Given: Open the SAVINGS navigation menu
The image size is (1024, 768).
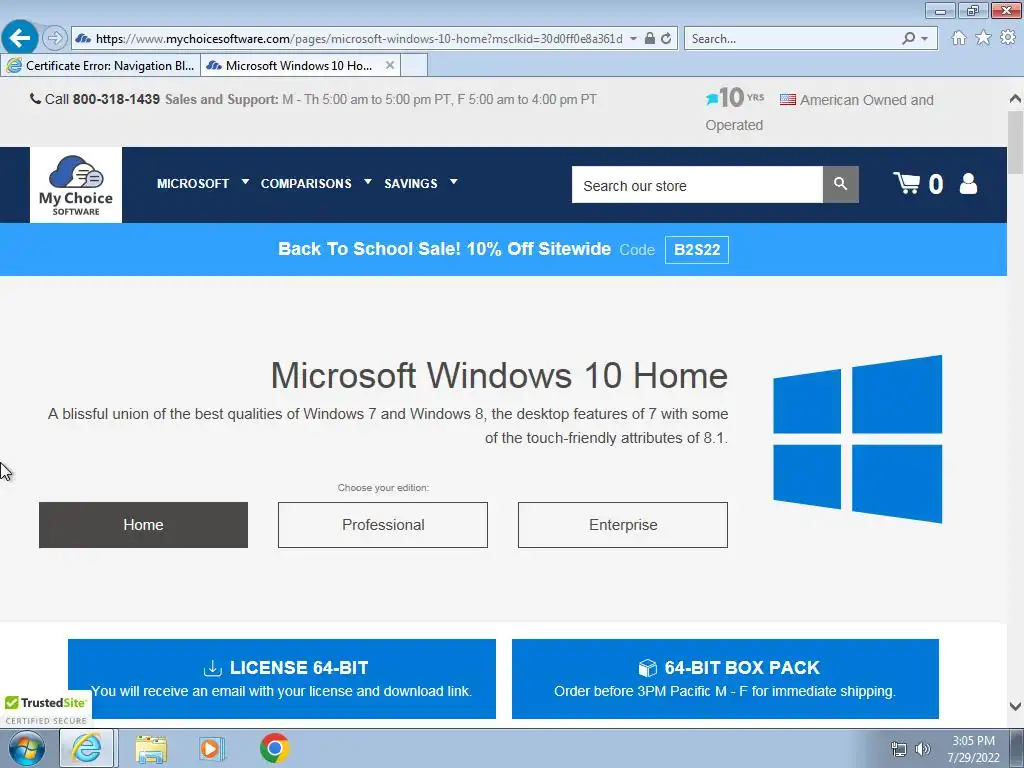Looking at the screenshot, I should 411,184.
